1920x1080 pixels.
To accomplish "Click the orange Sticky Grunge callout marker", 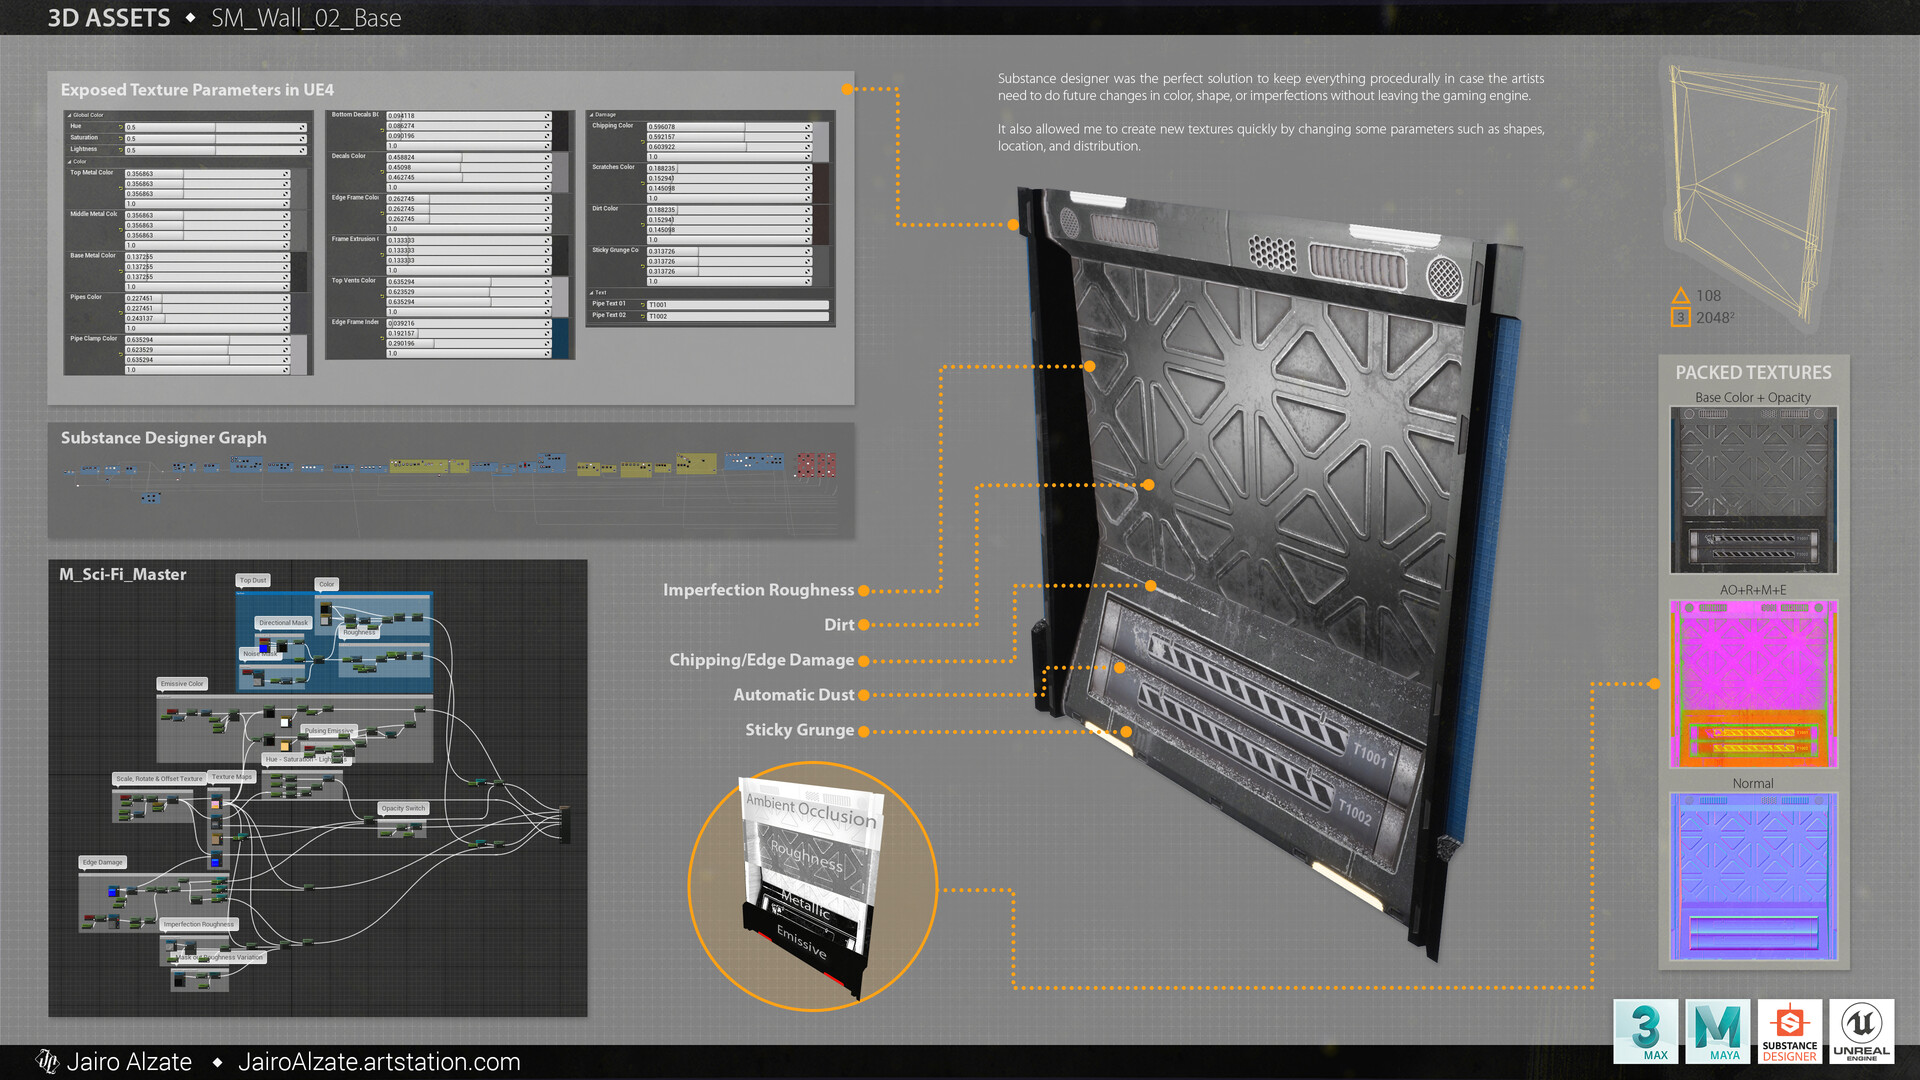I will [863, 731].
